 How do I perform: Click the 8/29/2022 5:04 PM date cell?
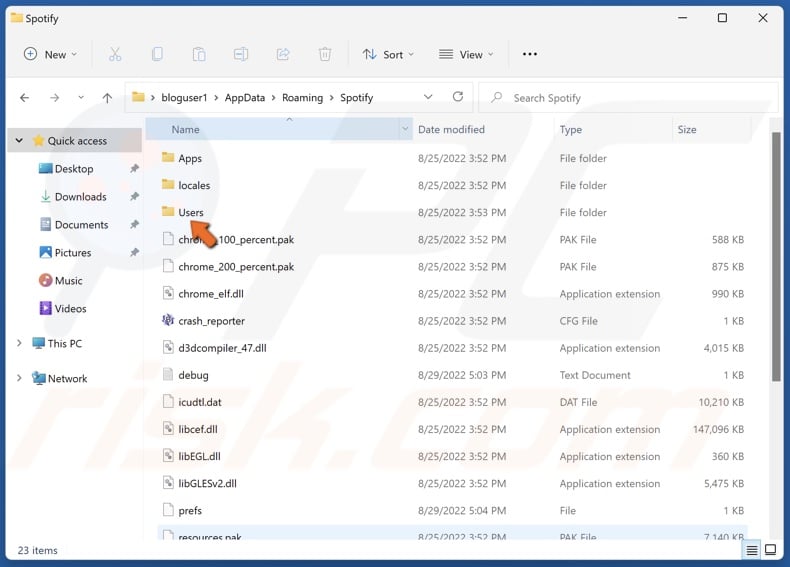(x=462, y=511)
